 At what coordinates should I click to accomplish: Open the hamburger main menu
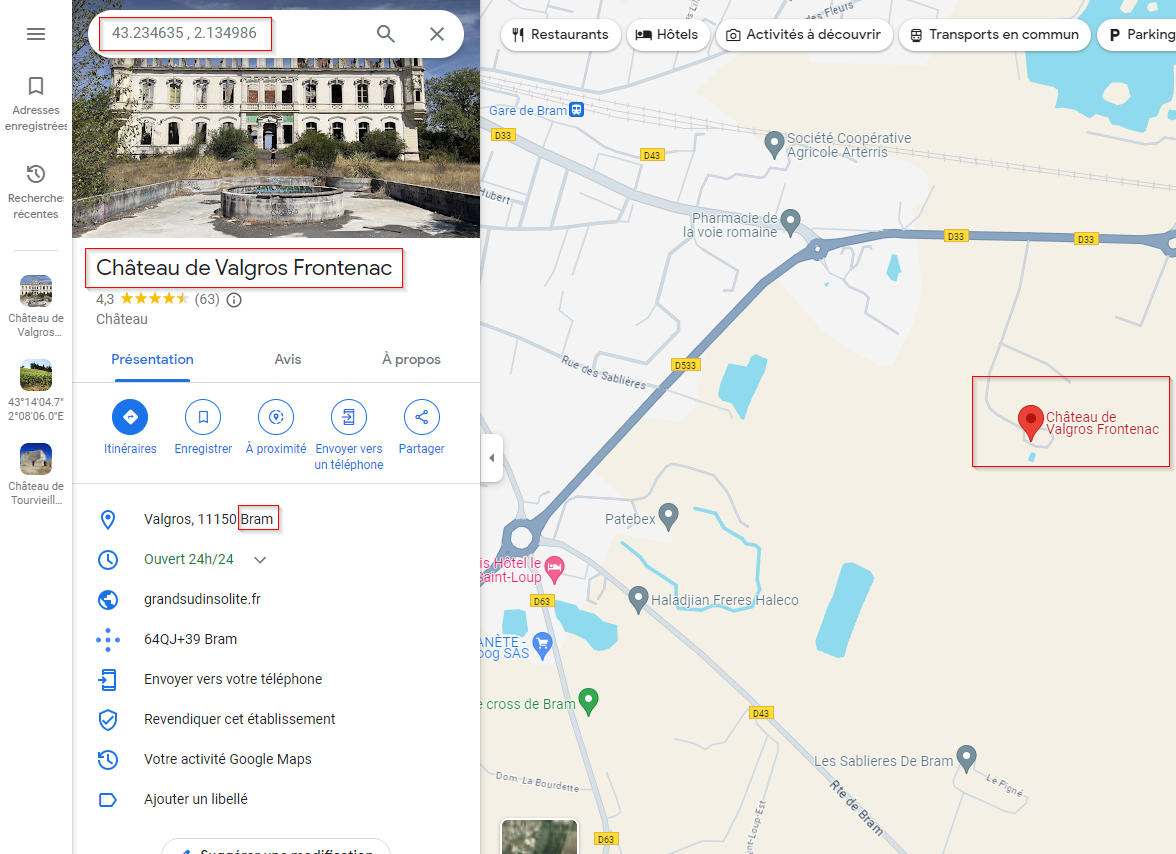(x=36, y=34)
